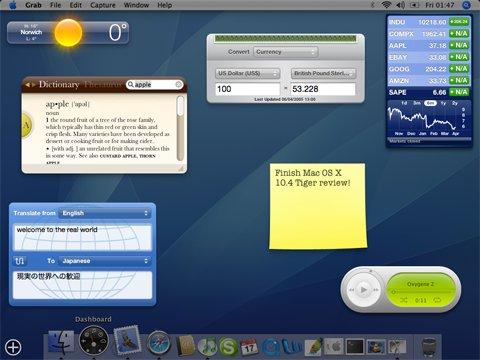Image resolution: width=480 pixels, height=360 pixels.
Task: Select the 6m chart range
Action: (x=430, y=103)
